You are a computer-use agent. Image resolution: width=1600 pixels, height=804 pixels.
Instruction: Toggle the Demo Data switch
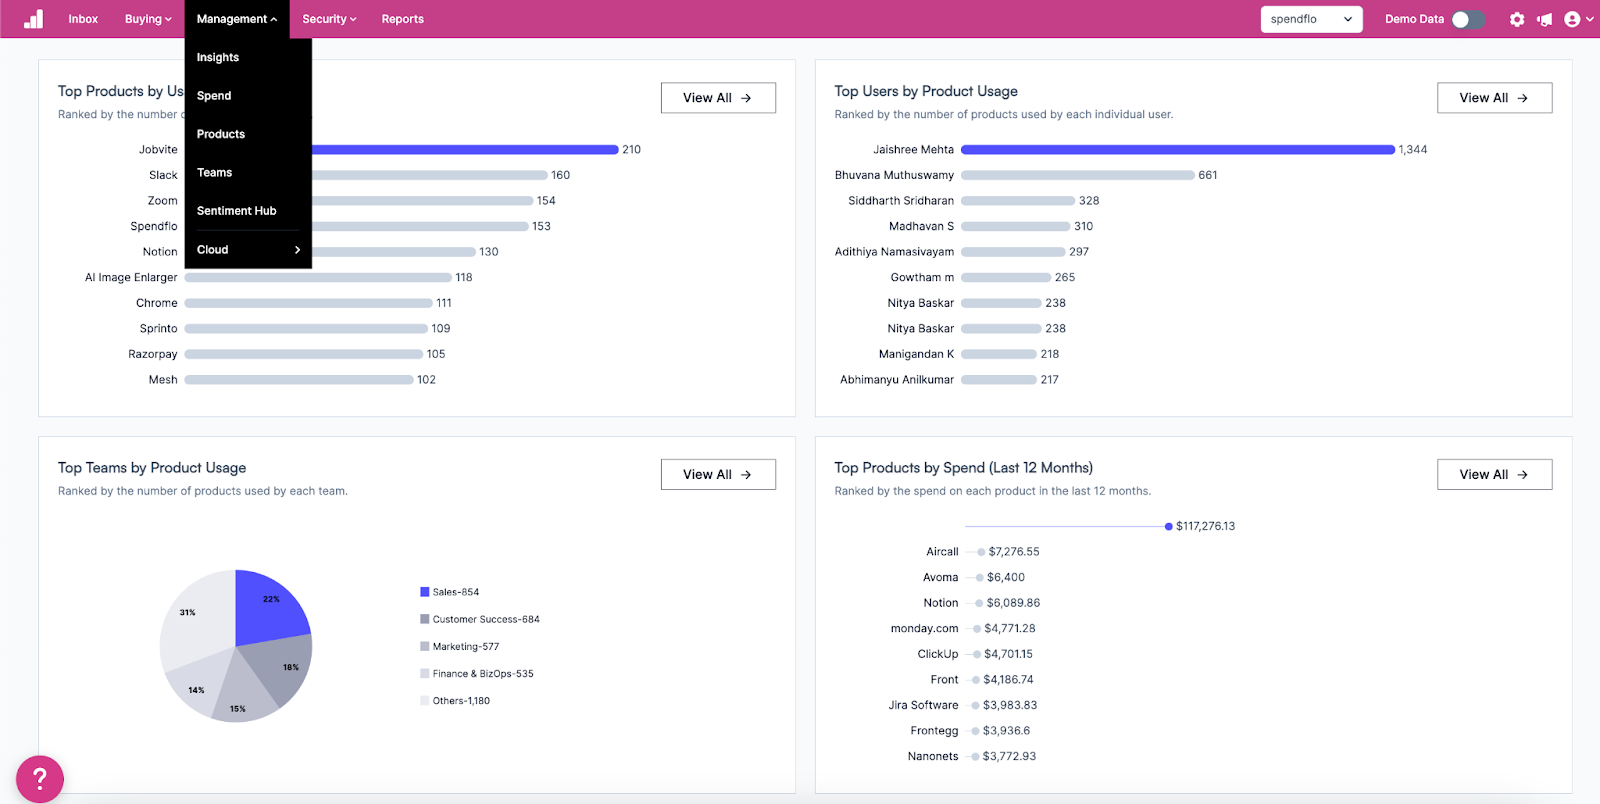coord(1468,19)
